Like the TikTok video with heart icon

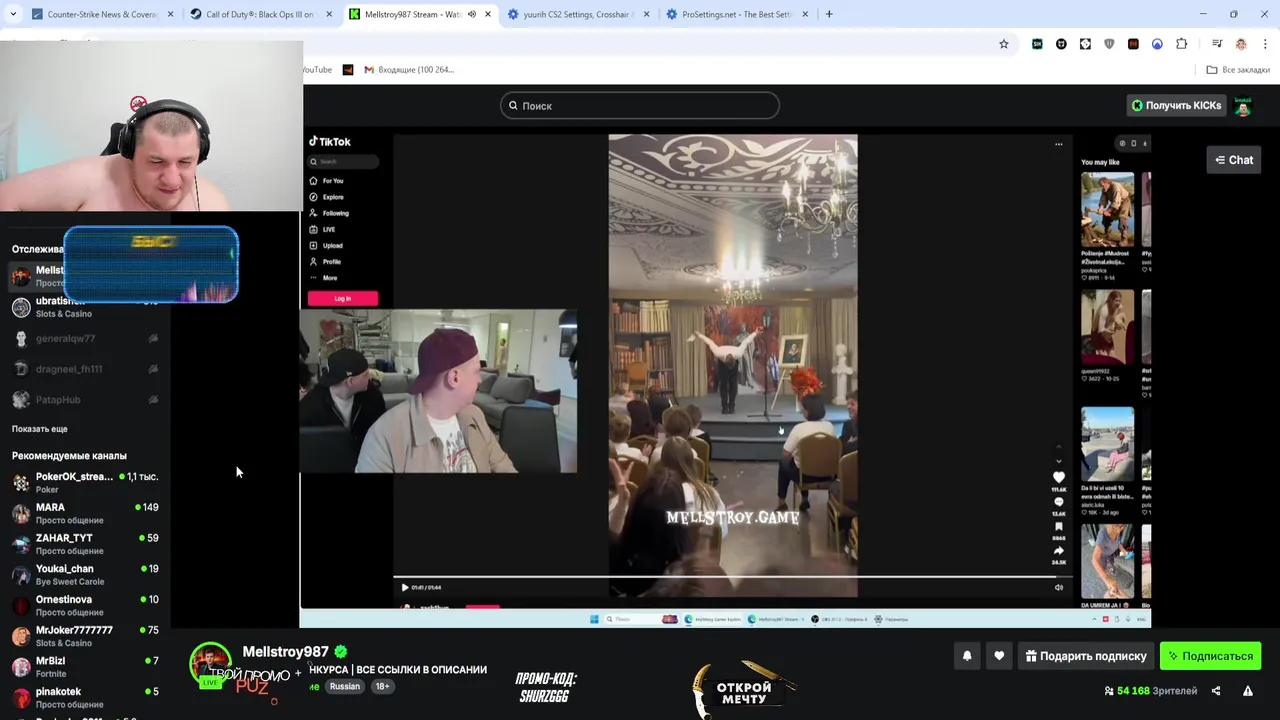tap(1059, 477)
